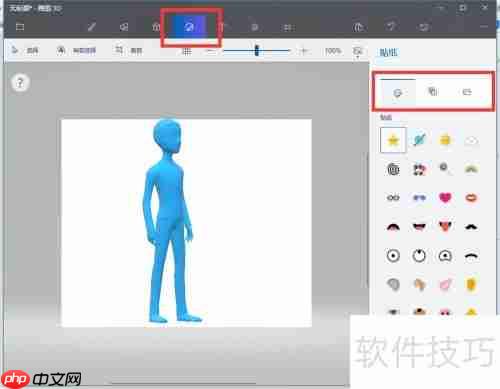Select the black eyebrow sticker

tap(471, 256)
